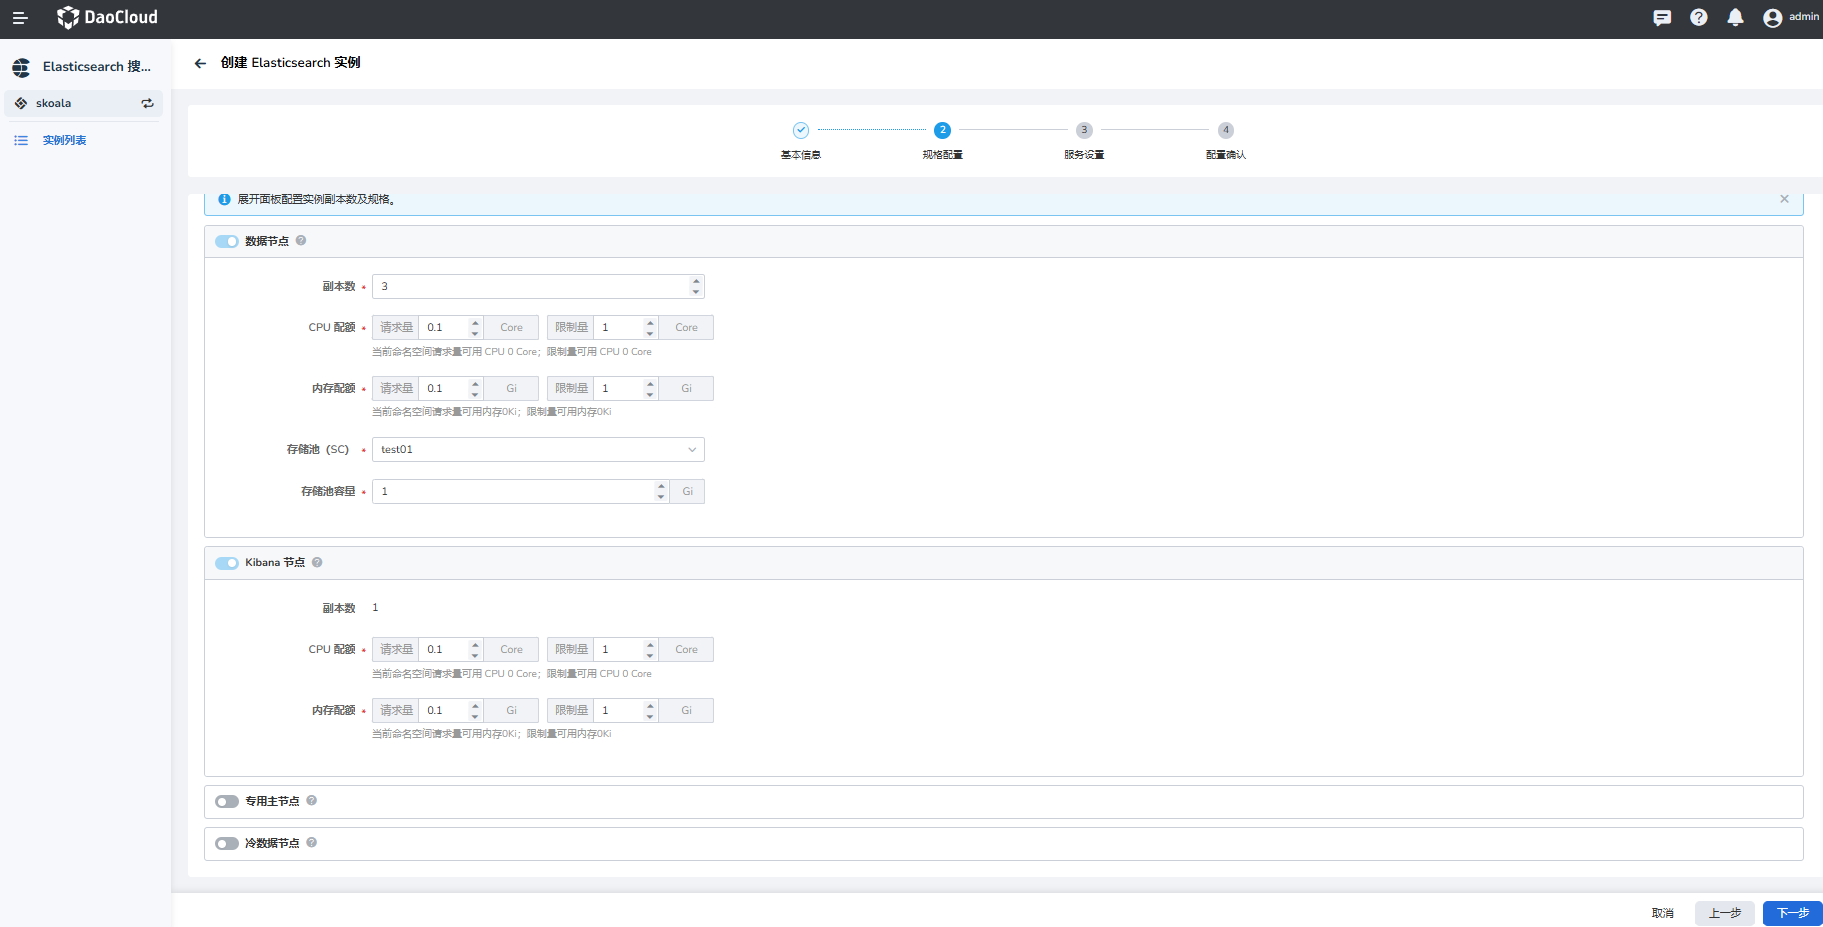1823x927 pixels.
Task: Toggle the 数据节点 switch off
Action: coord(227,241)
